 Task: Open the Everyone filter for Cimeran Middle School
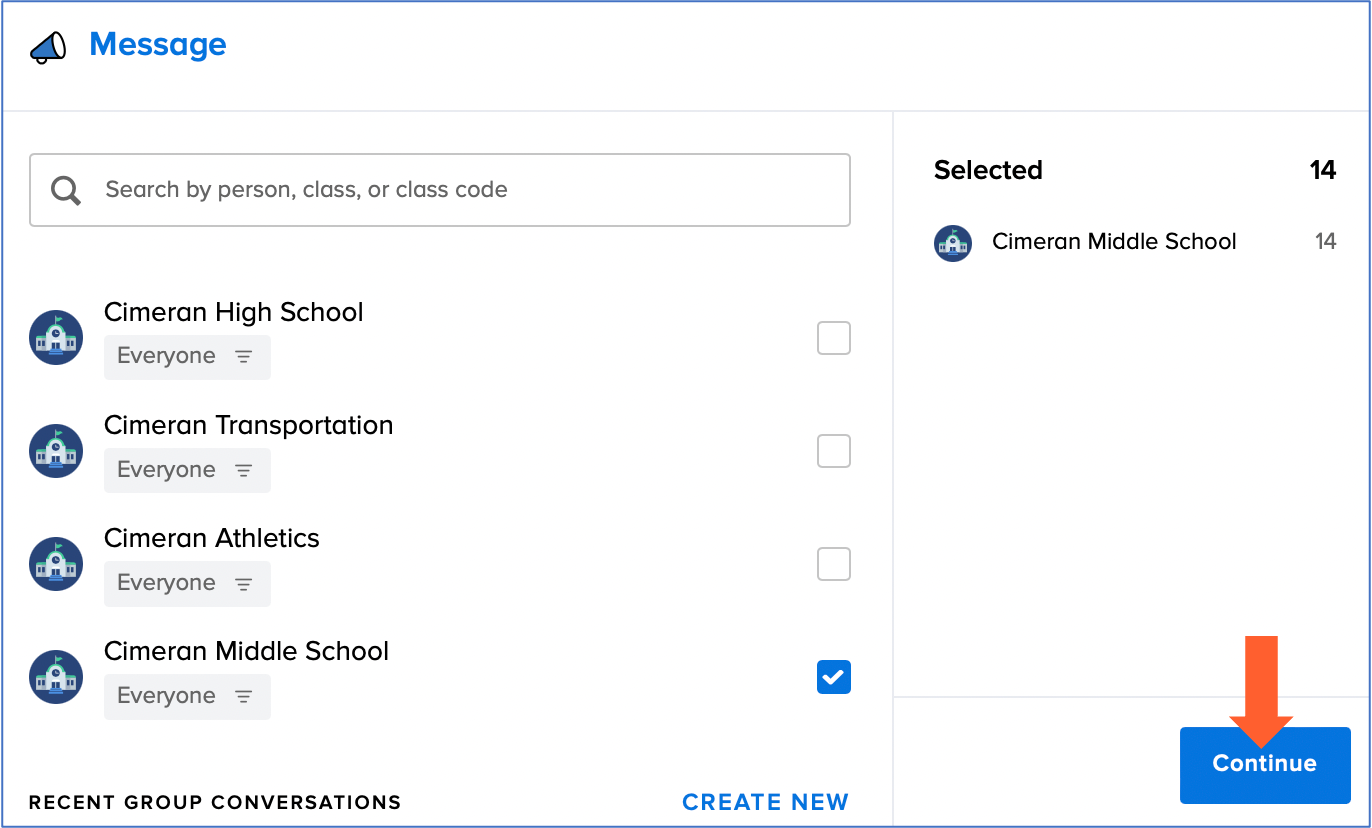tap(186, 696)
